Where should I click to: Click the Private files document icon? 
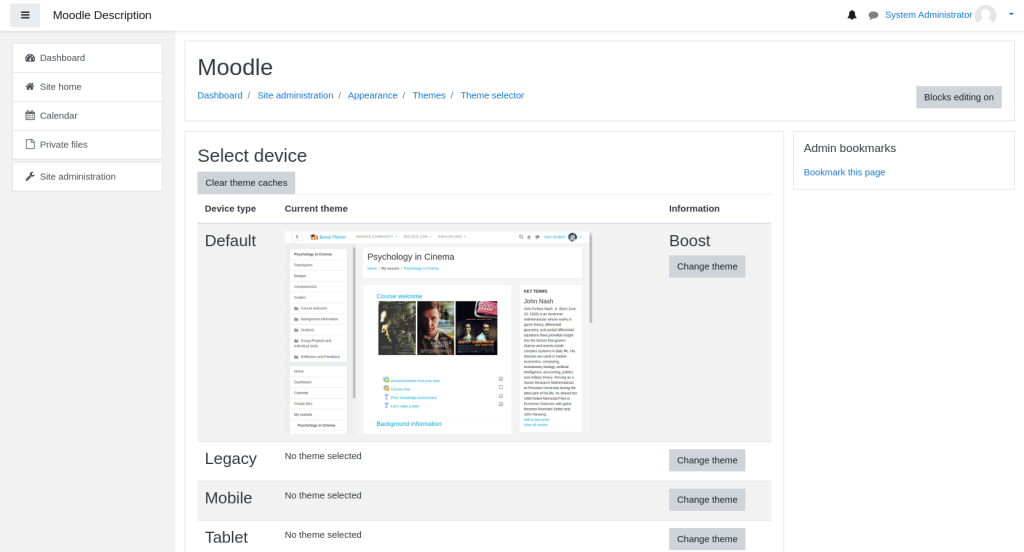[30, 145]
